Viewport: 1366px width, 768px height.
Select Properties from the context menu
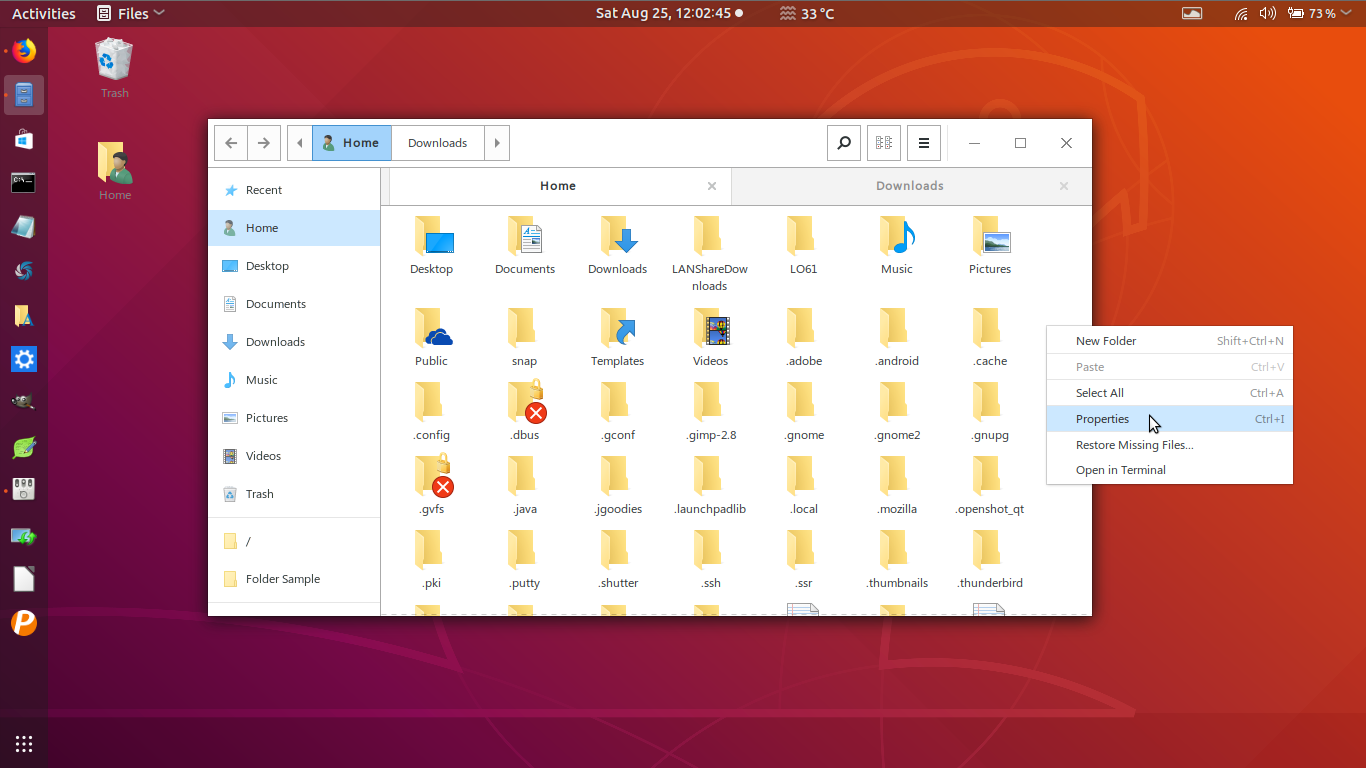click(1102, 418)
